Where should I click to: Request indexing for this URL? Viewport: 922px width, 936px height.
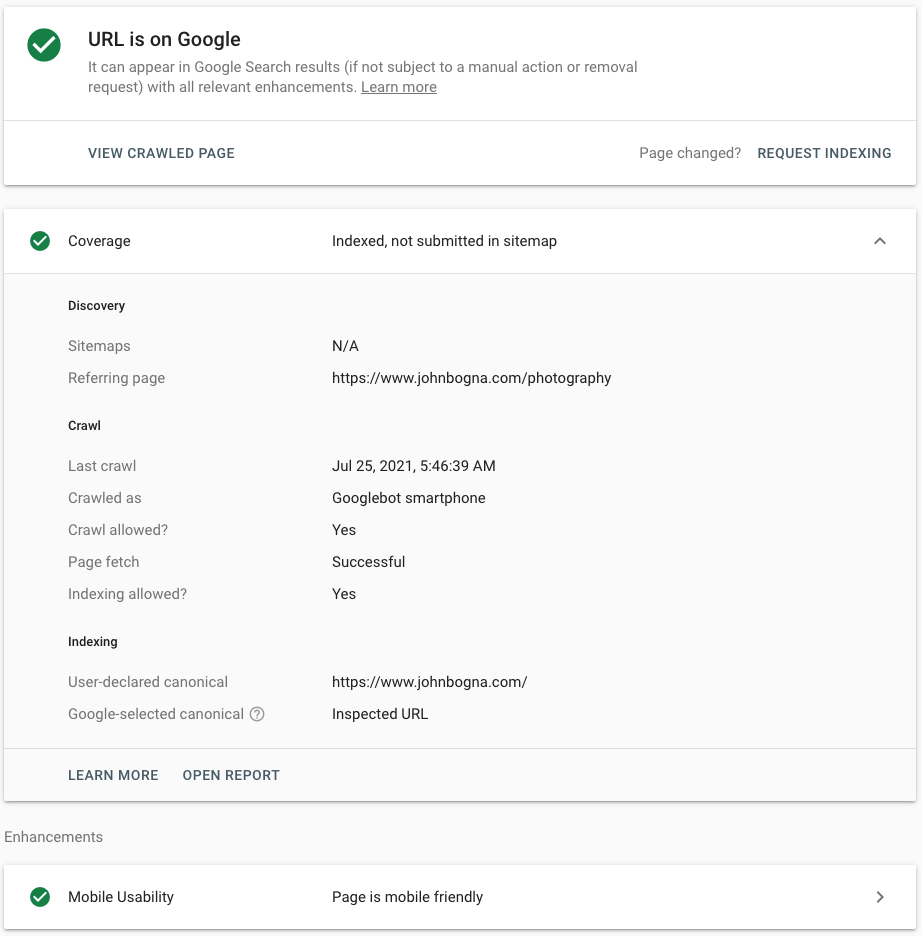(824, 153)
